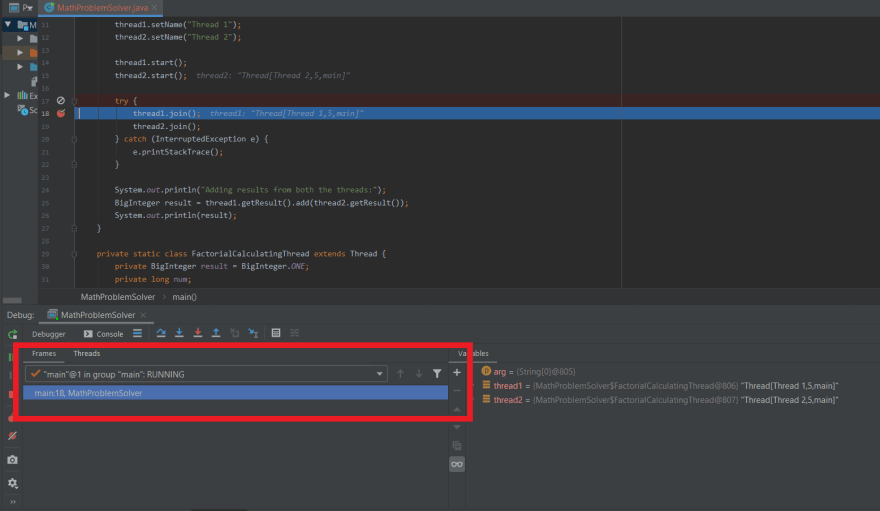The height and width of the screenshot is (511, 880).
Task: Collapse the top project root tree arrow
Action: pos(8,24)
